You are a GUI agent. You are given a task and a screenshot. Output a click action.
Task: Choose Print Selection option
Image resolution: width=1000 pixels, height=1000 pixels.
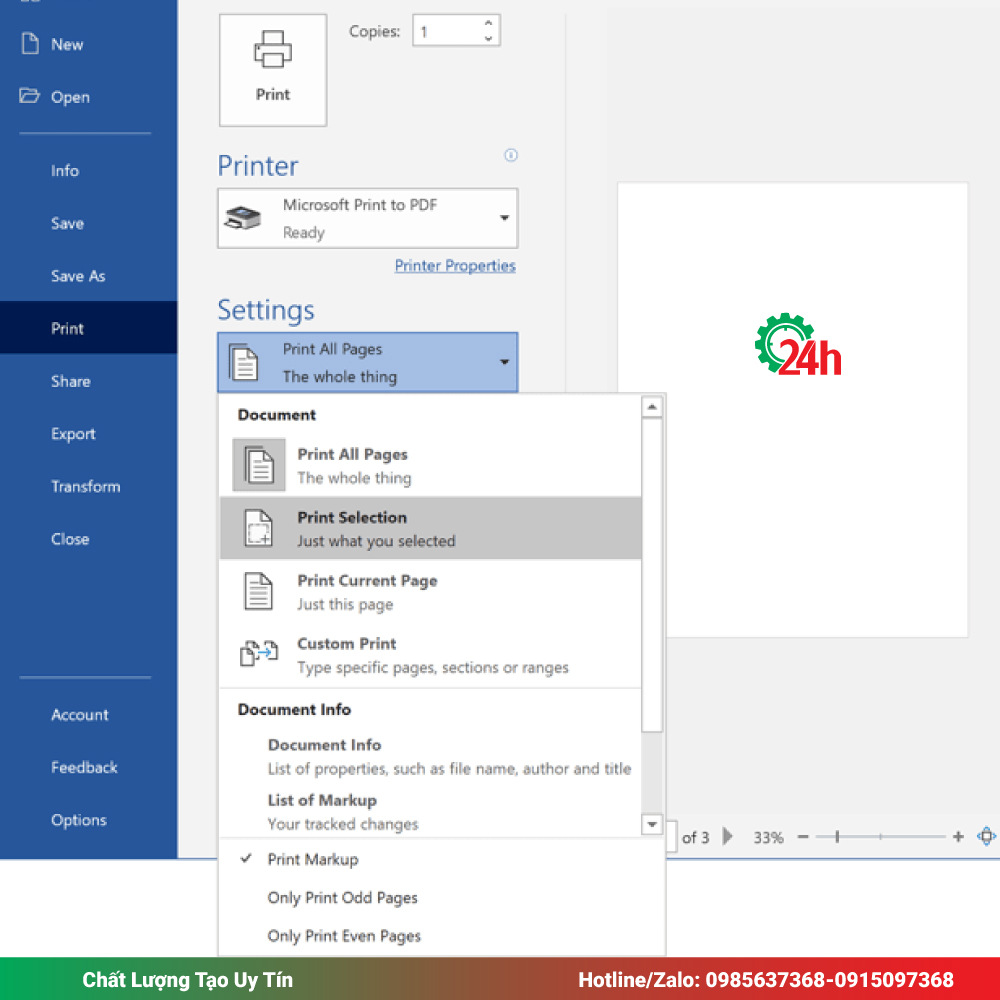(430, 528)
